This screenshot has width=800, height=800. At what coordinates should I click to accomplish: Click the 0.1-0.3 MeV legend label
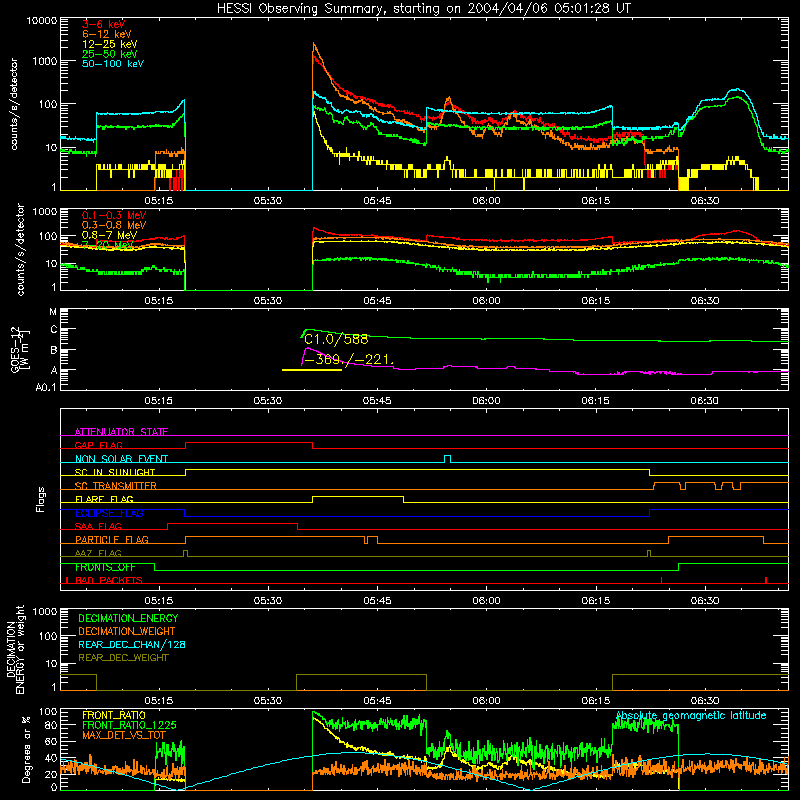pyautogui.click(x=114, y=215)
